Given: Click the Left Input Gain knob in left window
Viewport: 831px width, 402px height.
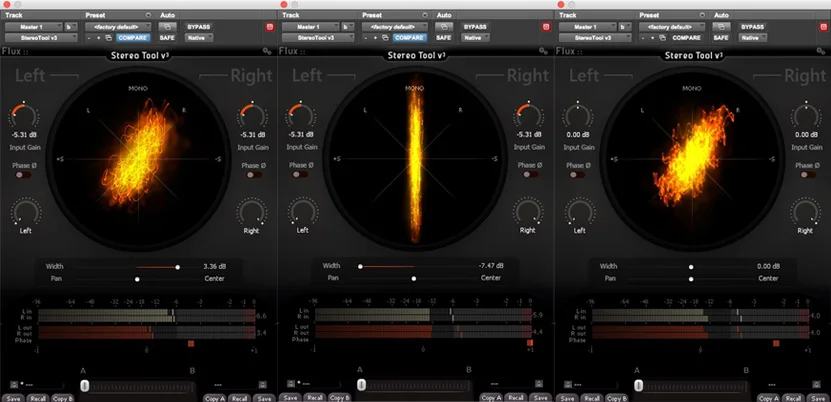Looking at the screenshot, I should pyautogui.click(x=24, y=115).
